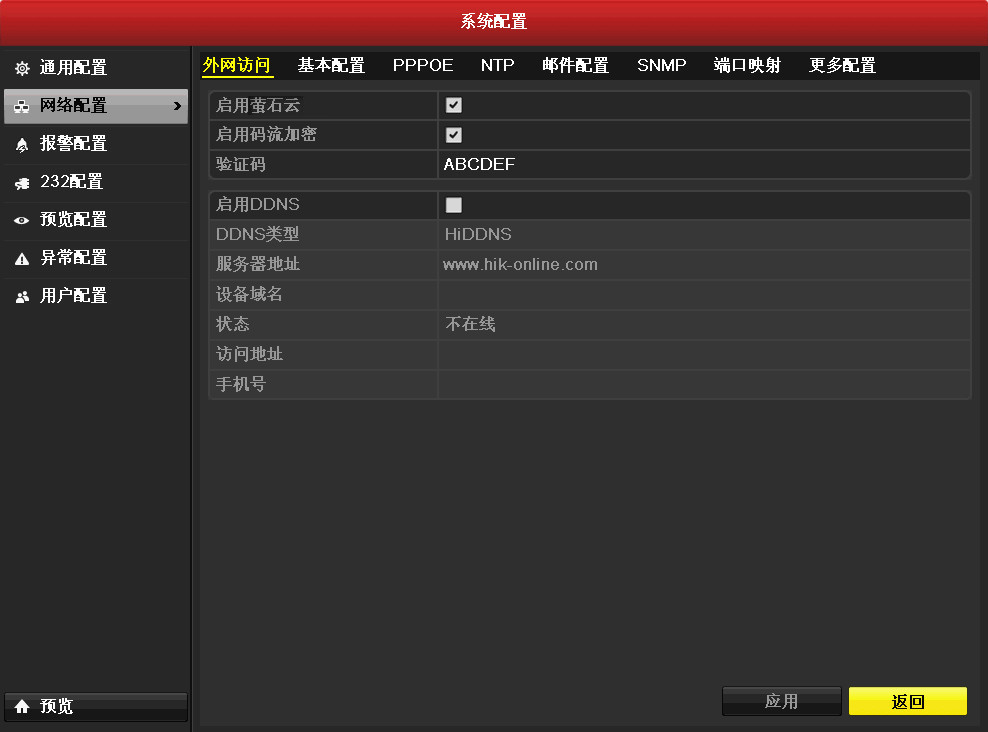
Task: Click the eye icon for 预览配置
Action: coord(22,221)
